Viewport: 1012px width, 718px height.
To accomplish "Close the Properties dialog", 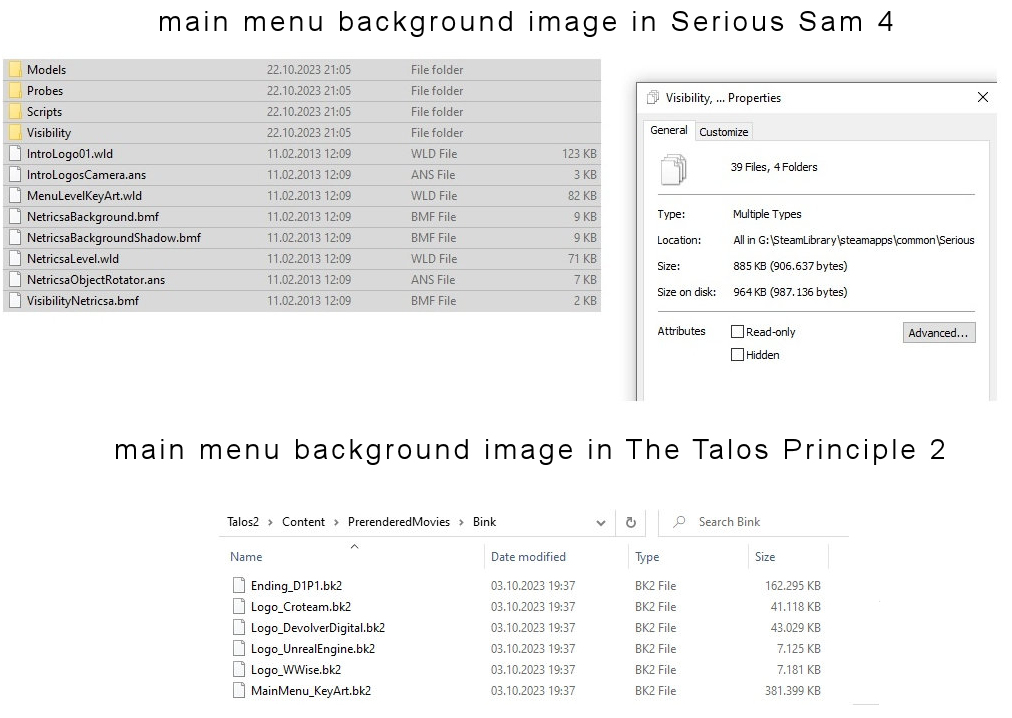I will tap(983, 97).
